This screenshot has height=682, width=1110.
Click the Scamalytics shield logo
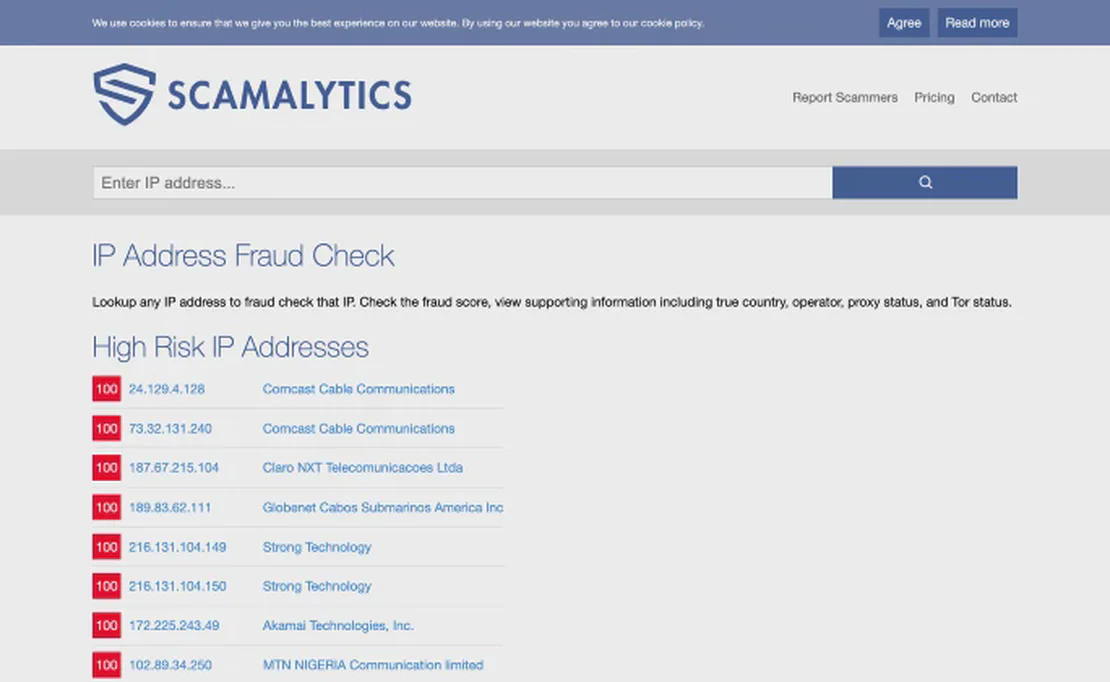pyautogui.click(x=124, y=95)
